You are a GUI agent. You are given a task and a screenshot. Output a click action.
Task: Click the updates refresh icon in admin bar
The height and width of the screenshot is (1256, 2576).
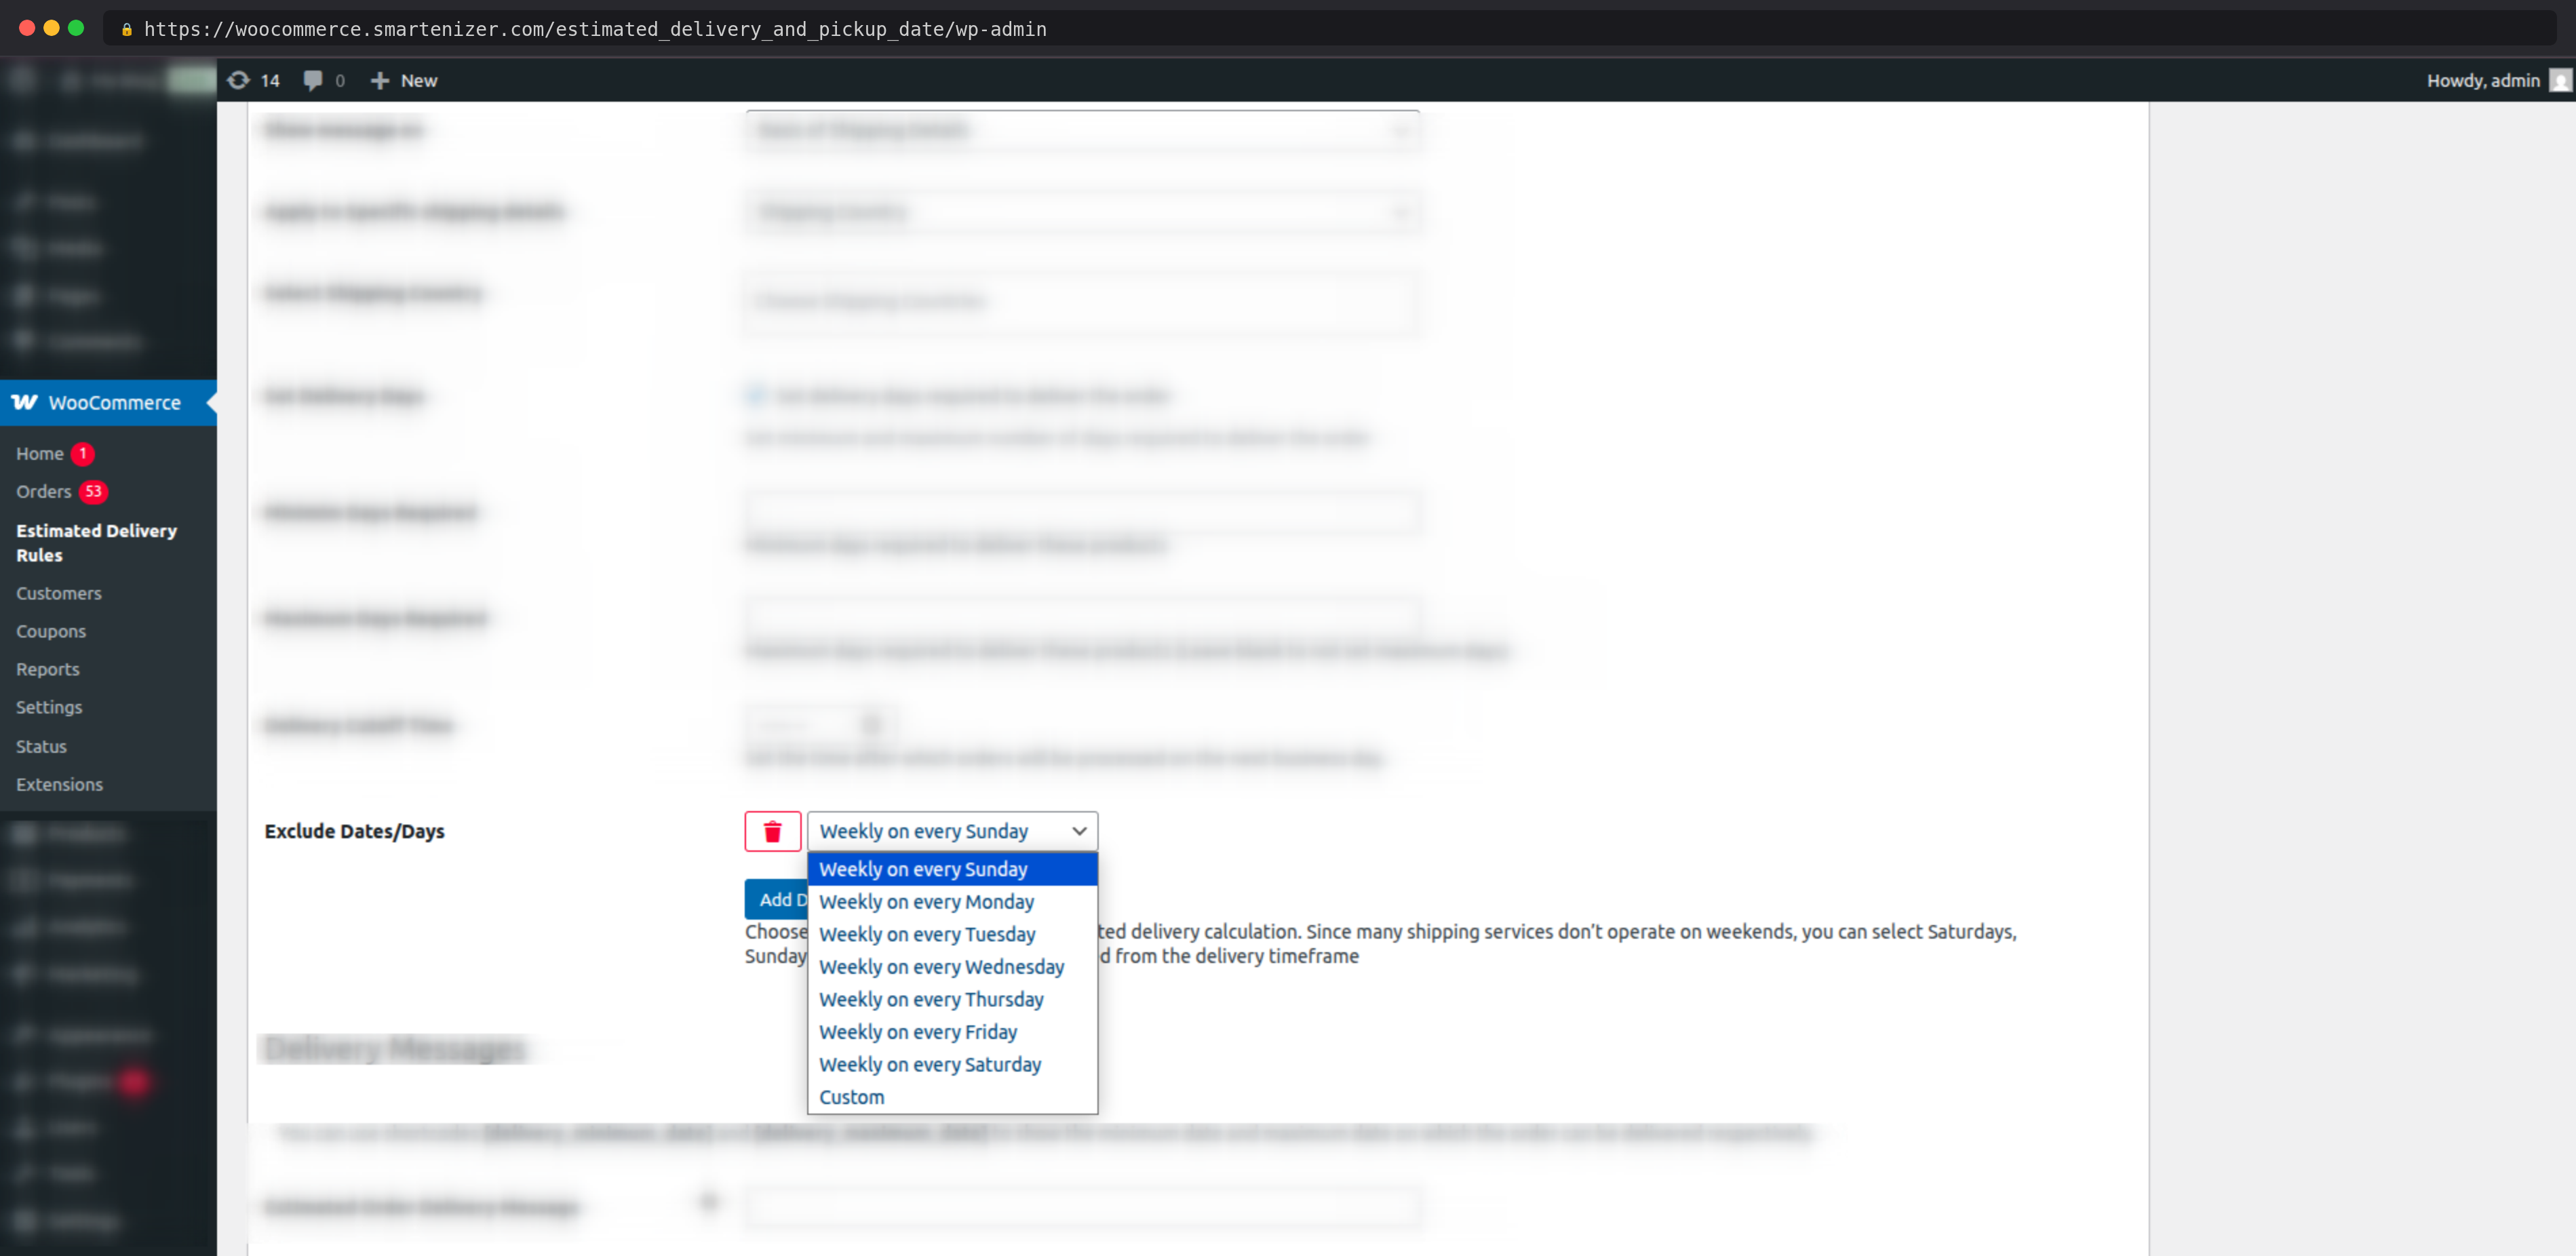(238, 80)
